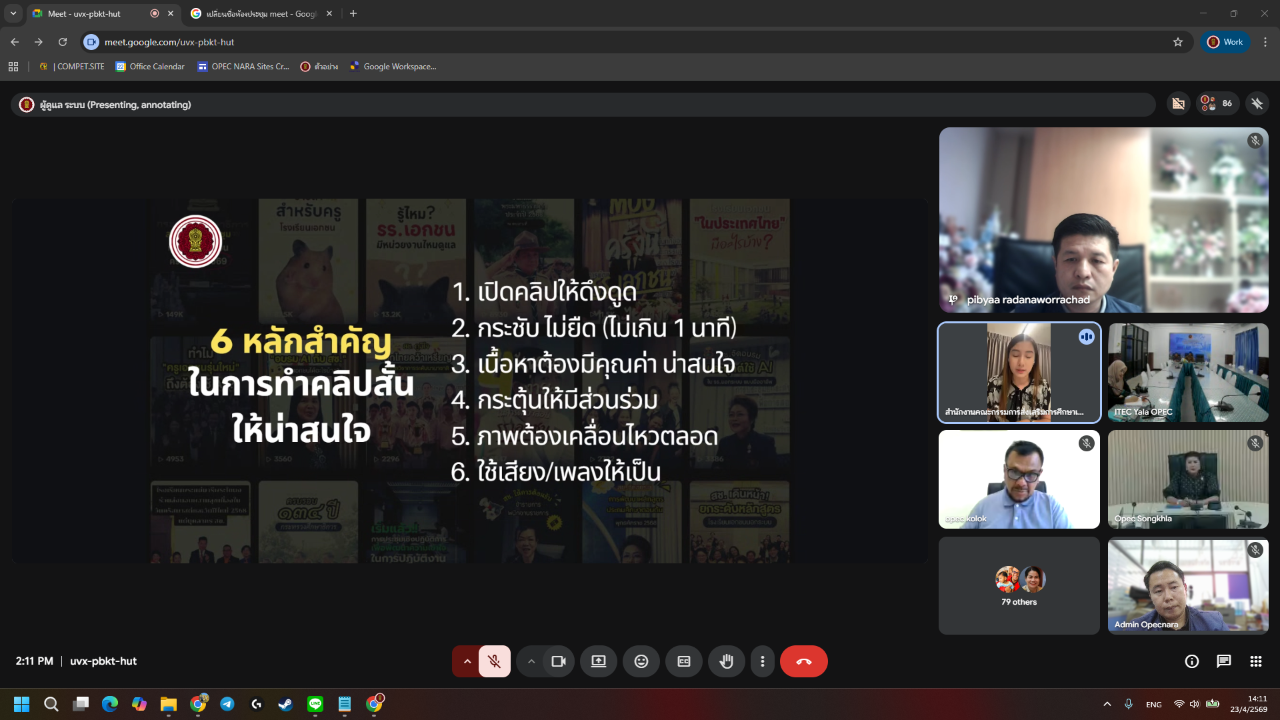Image resolution: width=1280 pixels, height=720 pixels.
Task: Open the Office Calendar bookmark
Action: pos(150,67)
